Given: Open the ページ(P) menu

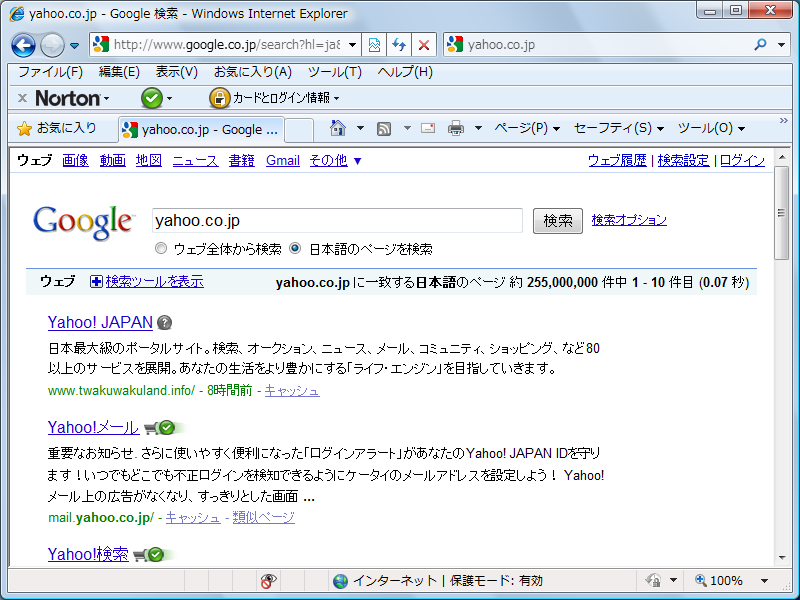Looking at the screenshot, I should pos(527,128).
